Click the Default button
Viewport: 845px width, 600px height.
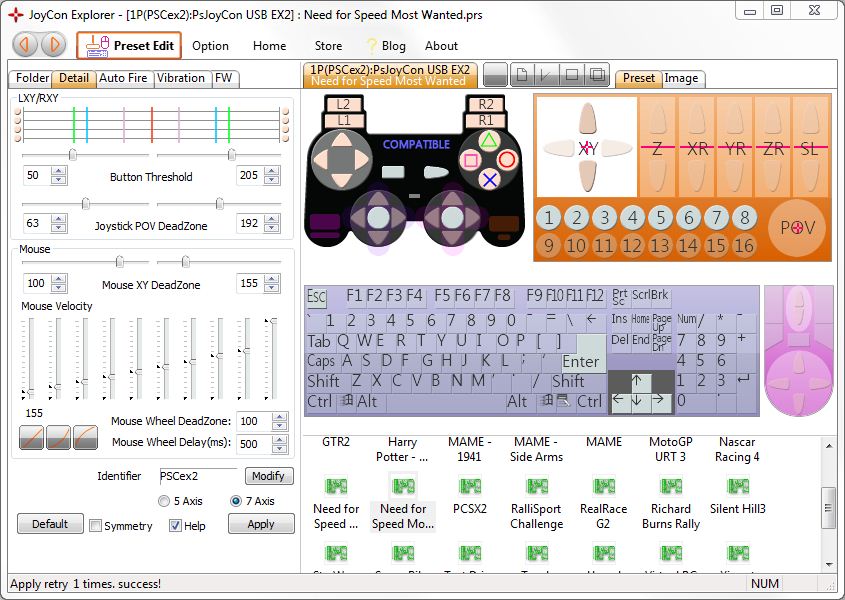click(50, 524)
